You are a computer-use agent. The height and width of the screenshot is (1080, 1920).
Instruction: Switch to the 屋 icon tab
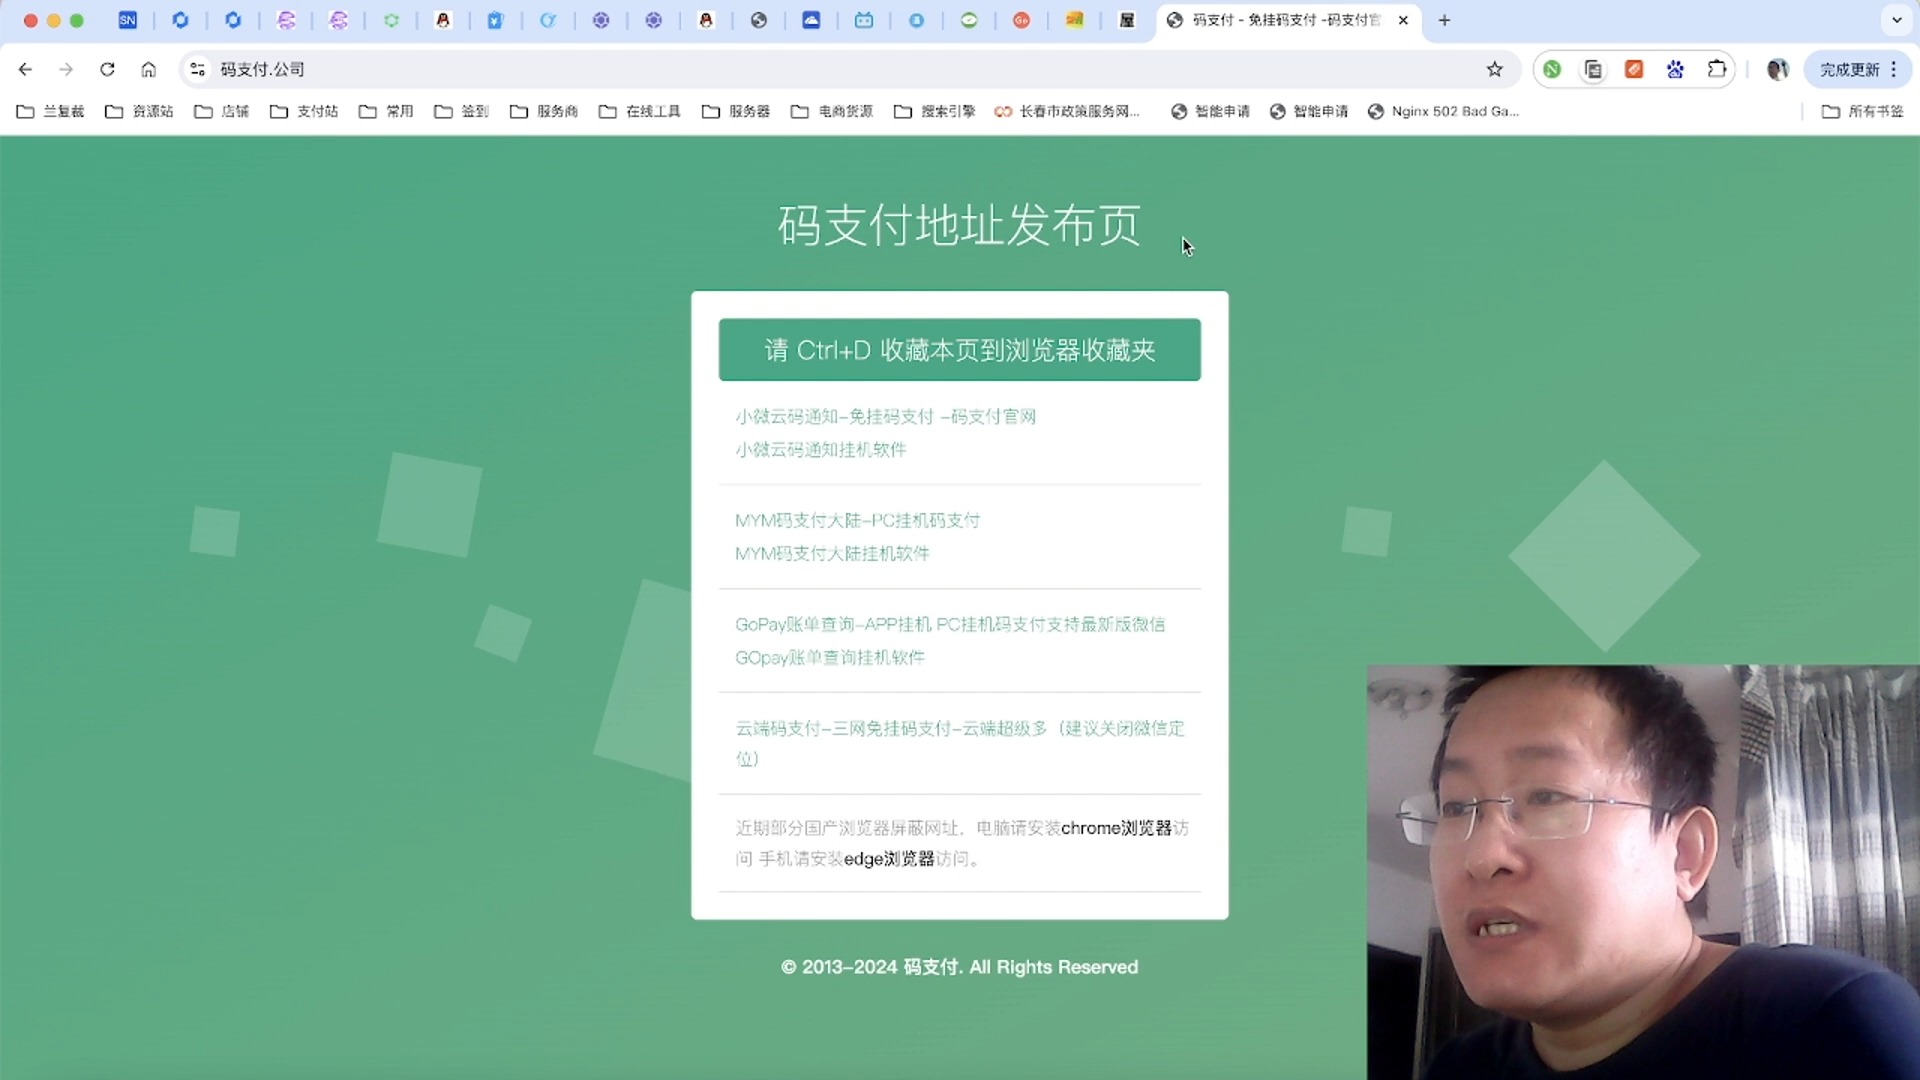tap(1127, 20)
